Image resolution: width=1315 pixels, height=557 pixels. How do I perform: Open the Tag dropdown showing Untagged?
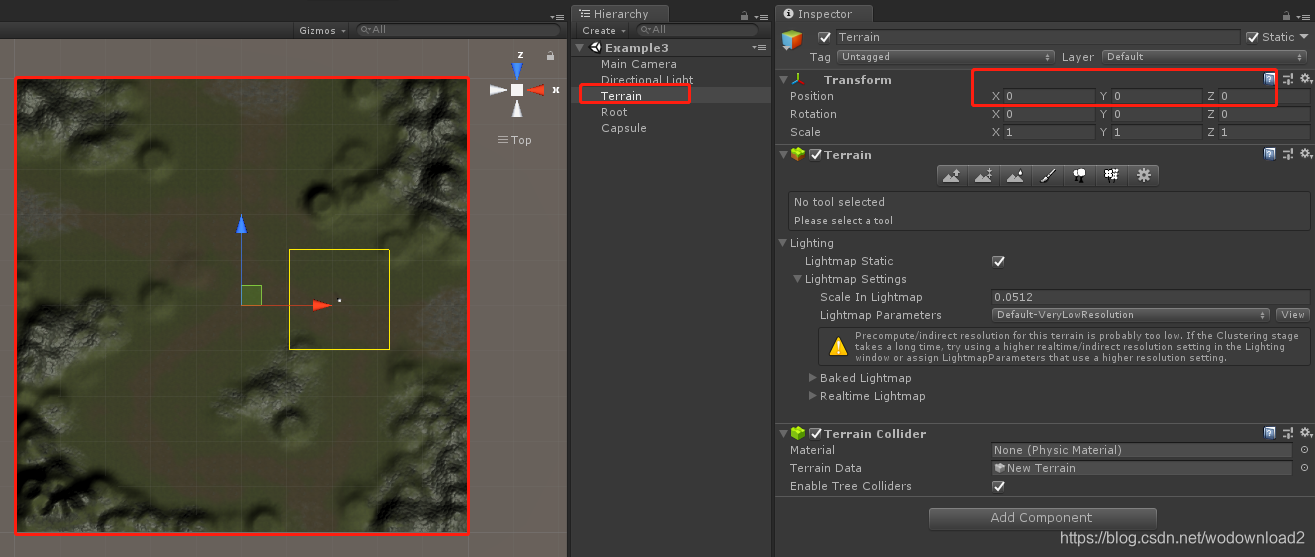946,57
